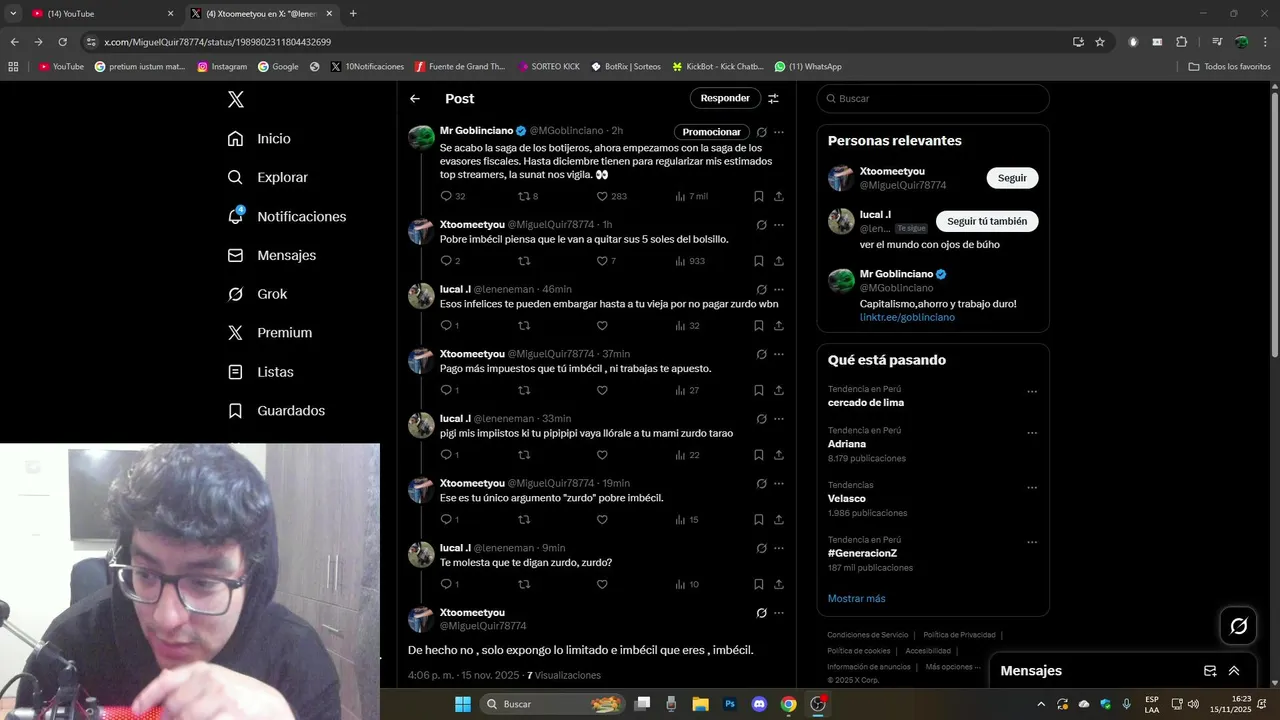
Task: Bookmark this page with star icon
Action: [1100, 42]
